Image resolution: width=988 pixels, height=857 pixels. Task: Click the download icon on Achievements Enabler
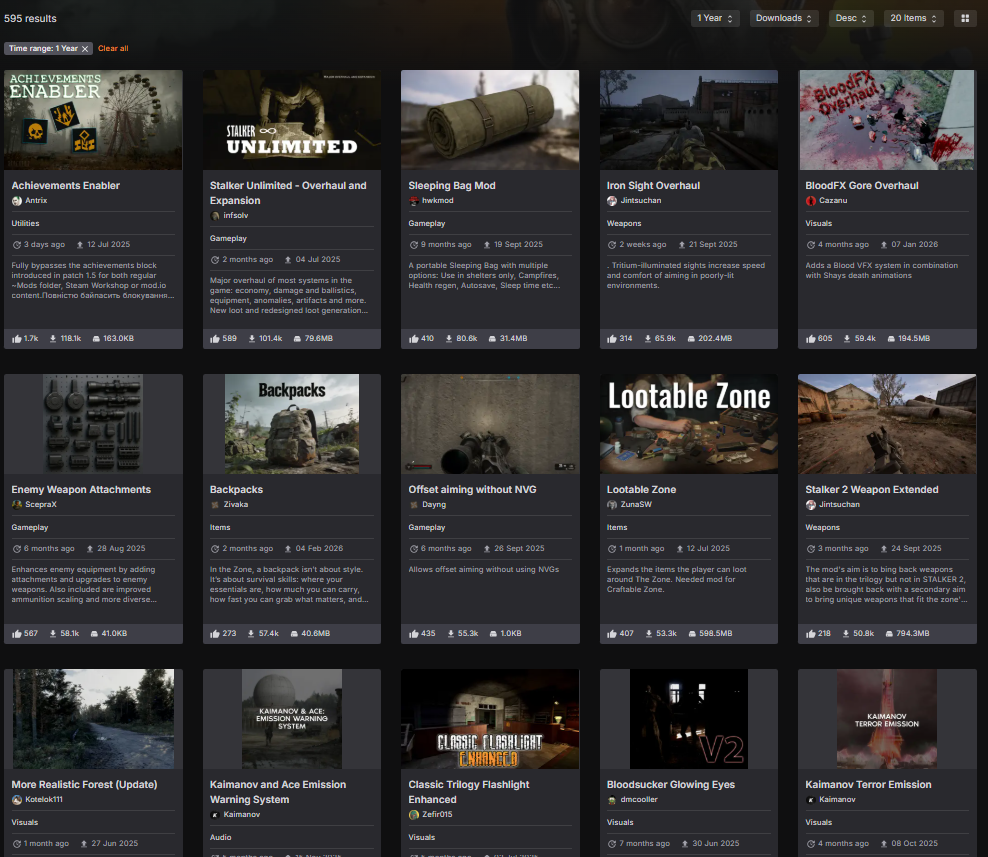(x=53, y=339)
